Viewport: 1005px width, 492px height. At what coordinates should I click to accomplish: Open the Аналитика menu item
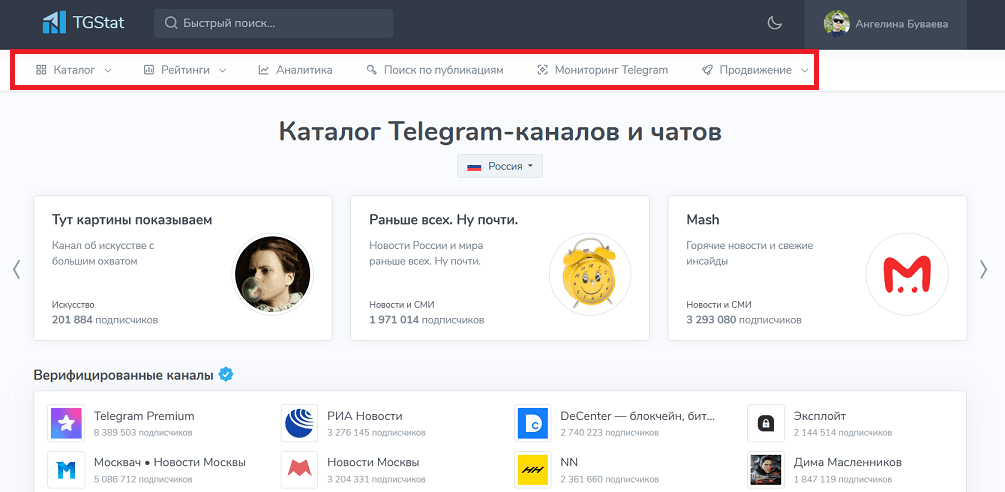pyautogui.click(x=295, y=70)
